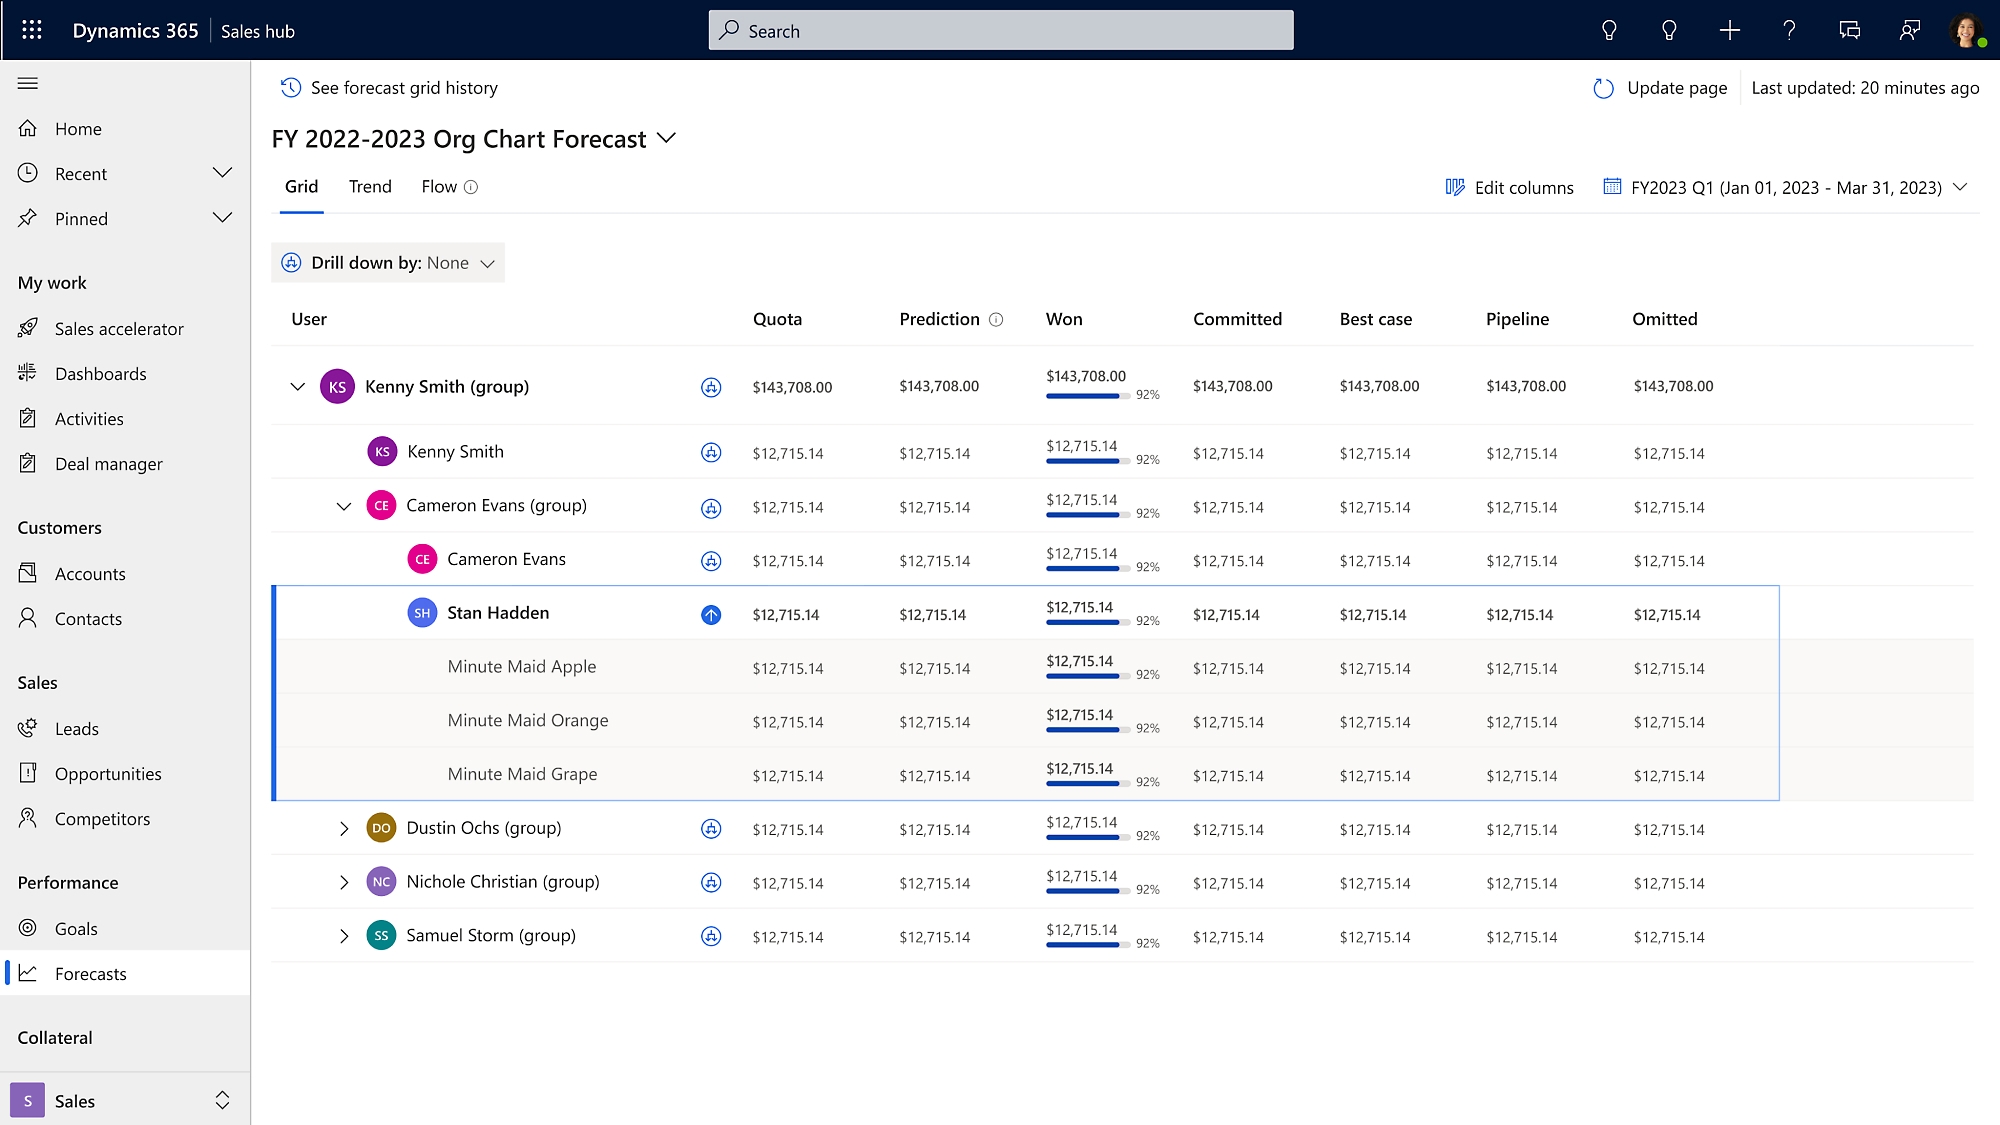Toggle the Nichole Christian group expand arrow
2000x1125 pixels.
[343, 882]
